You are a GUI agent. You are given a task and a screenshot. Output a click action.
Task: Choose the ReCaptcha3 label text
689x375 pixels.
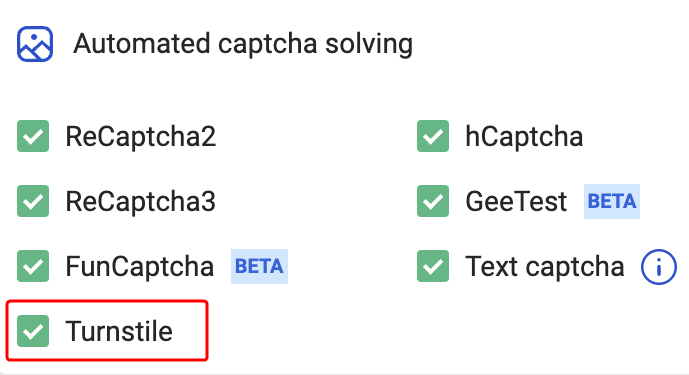141,201
